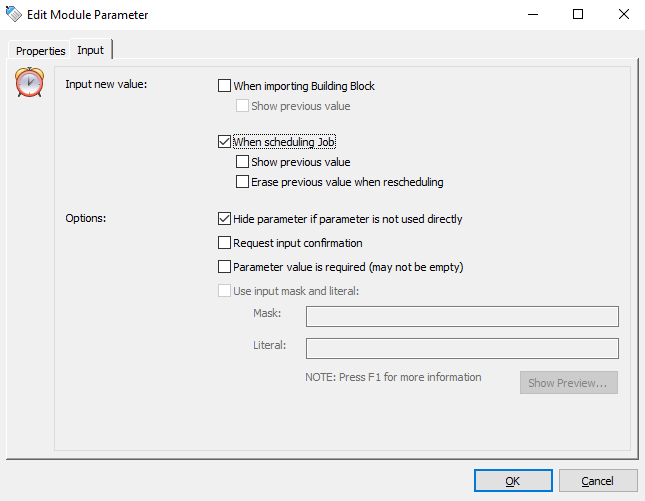Screen dimensions: 645x501
Task: Switch to the Properties tab
Action: (x=40, y=51)
